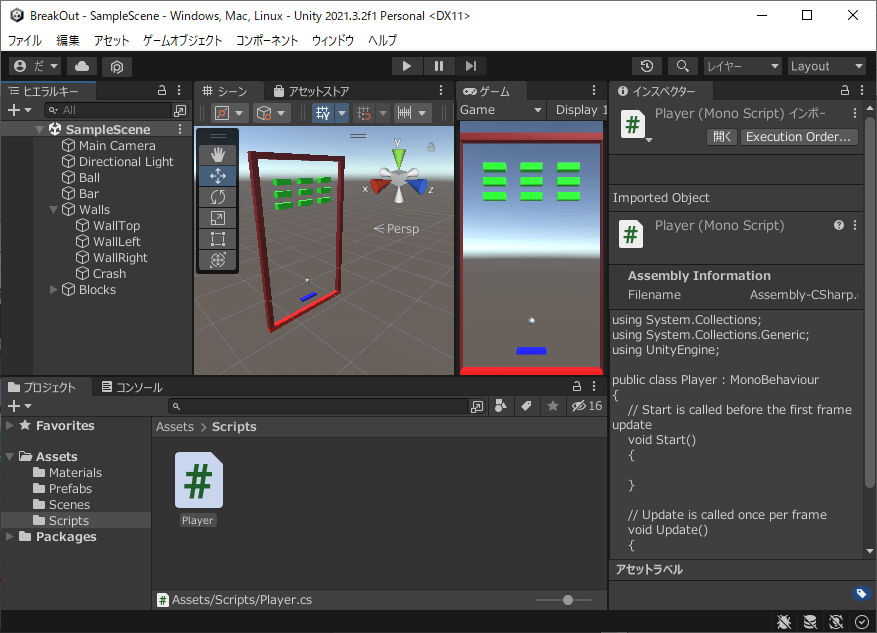Click the debug mode bug icon in status bar
This screenshot has width=877, height=633.
(784, 621)
